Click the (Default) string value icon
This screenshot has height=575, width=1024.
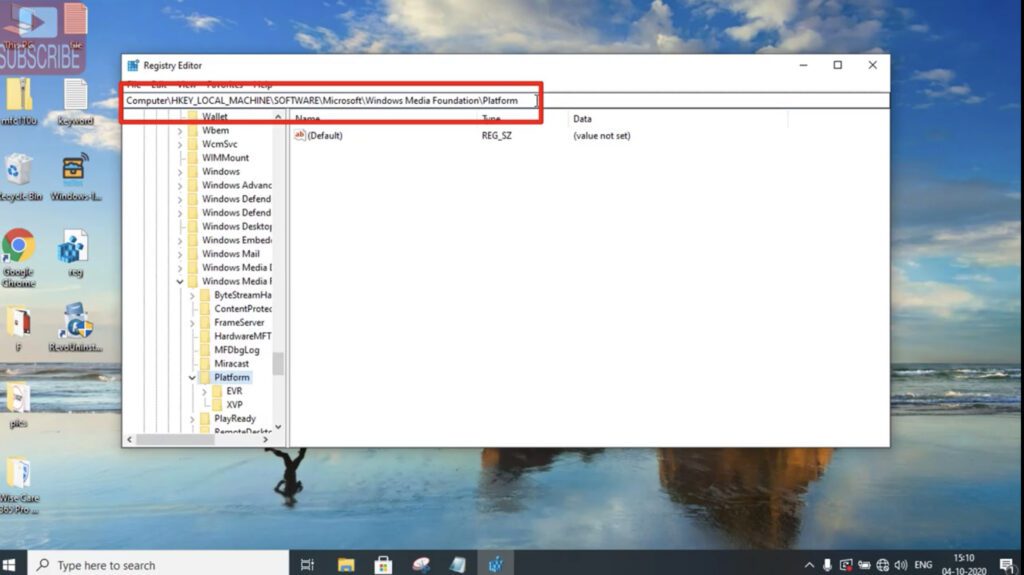pyautogui.click(x=300, y=135)
